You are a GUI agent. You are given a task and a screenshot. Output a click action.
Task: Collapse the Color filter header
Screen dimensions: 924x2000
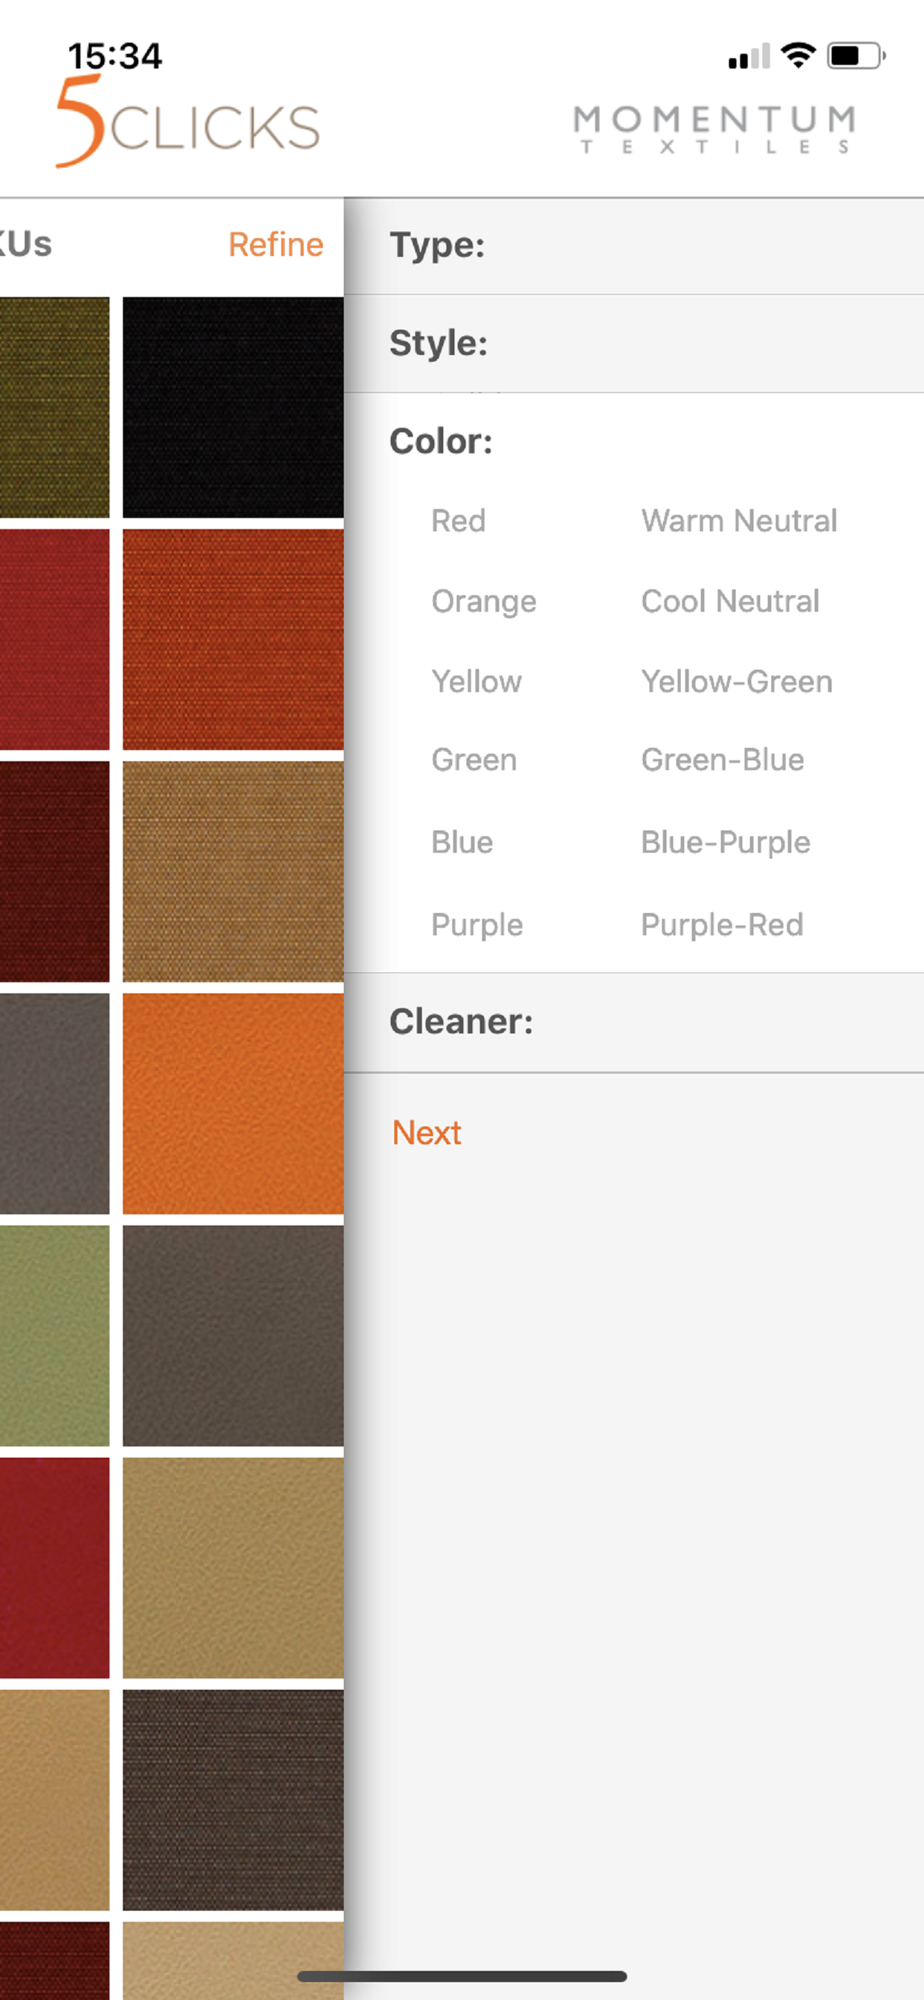[x=441, y=441]
